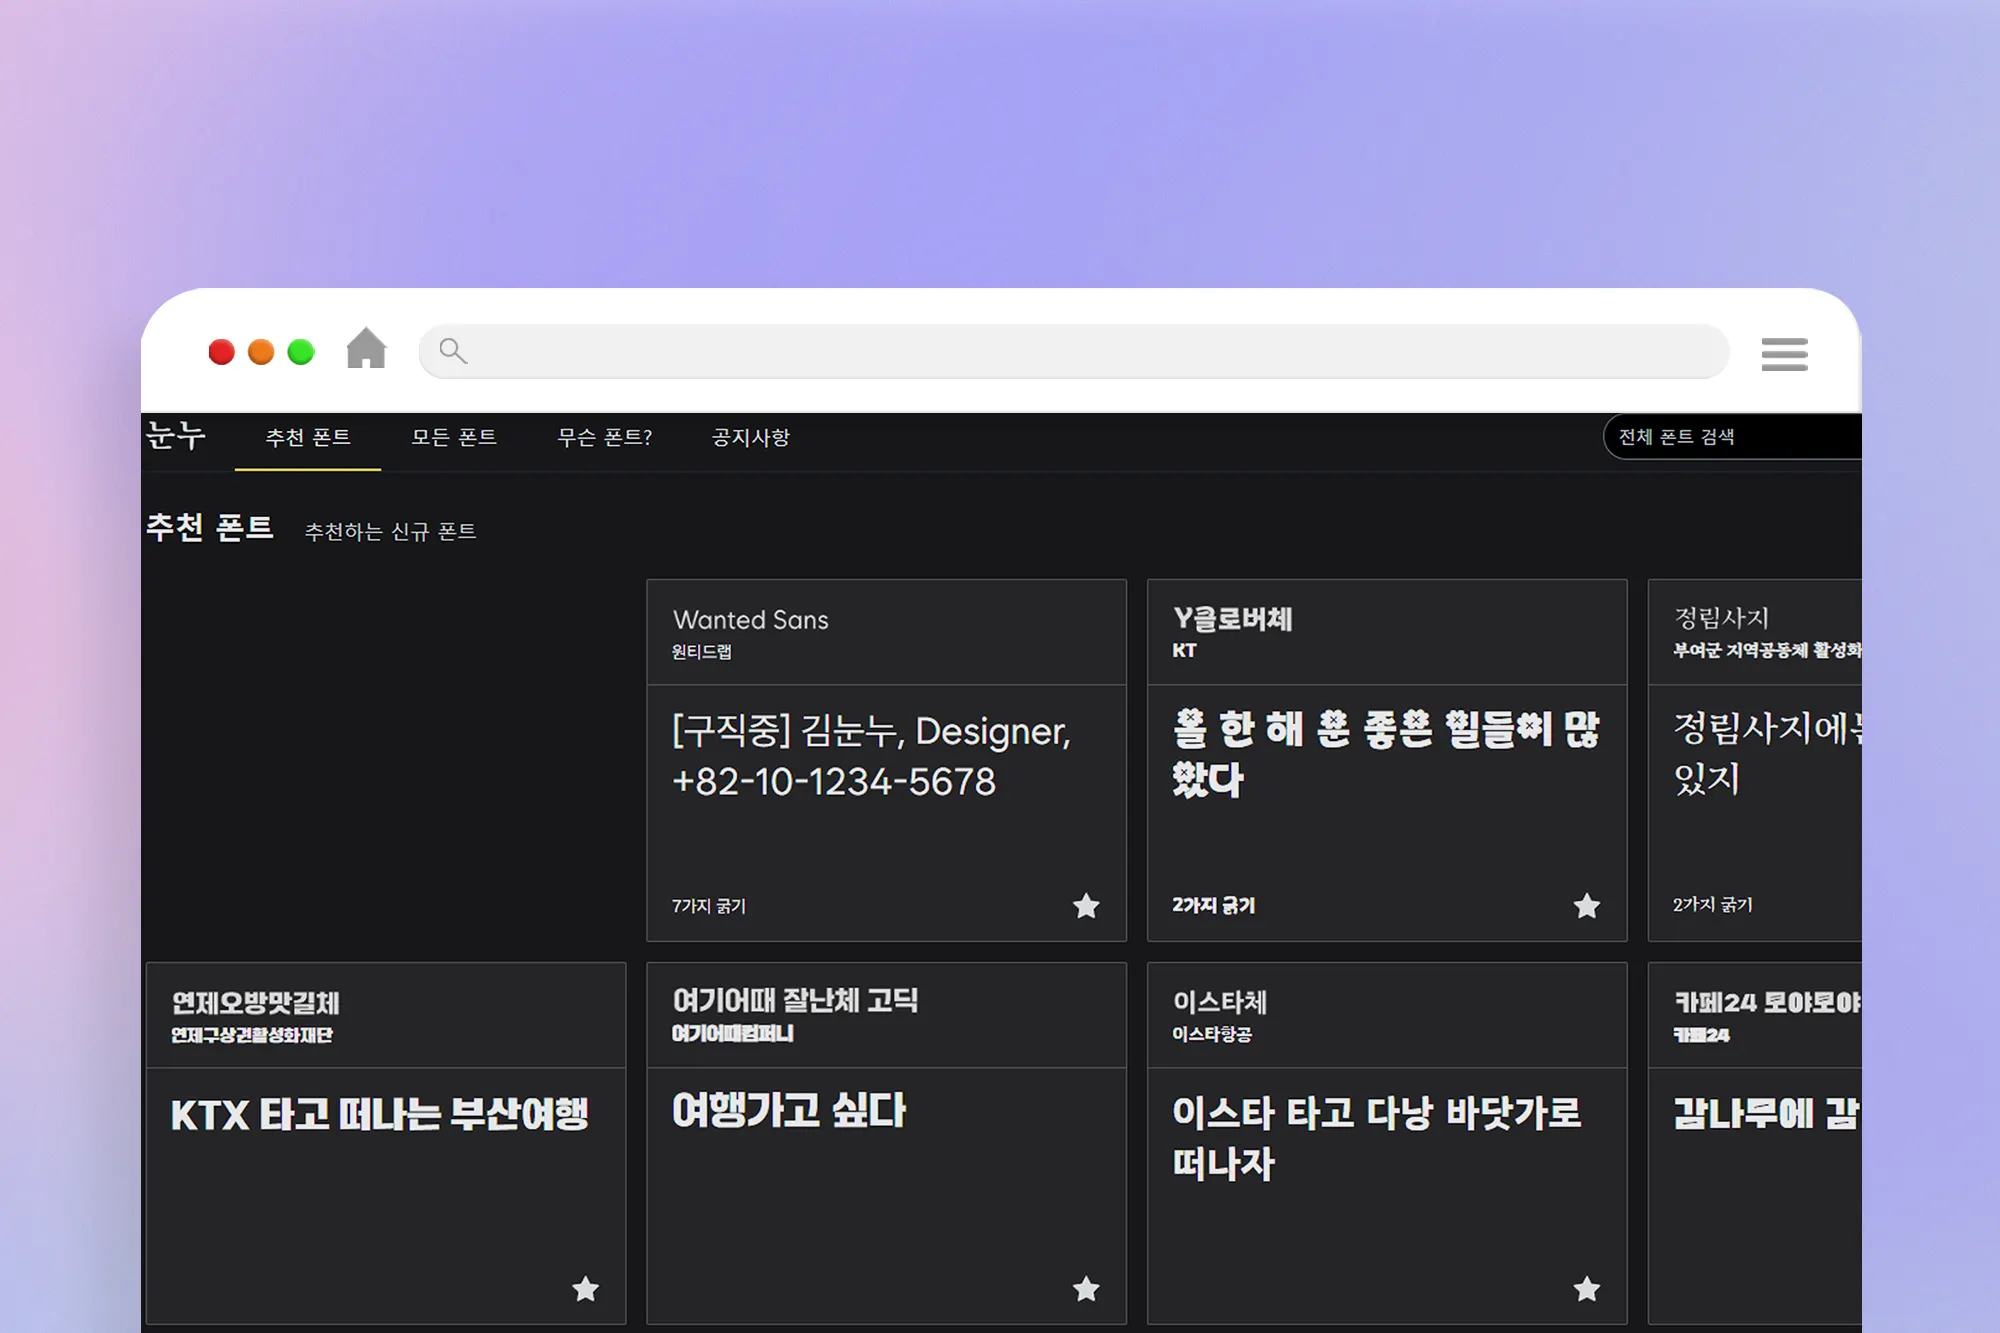Open the hamburger menu icon
This screenshot has width=2000, height=1333.
pos(1784,354)
